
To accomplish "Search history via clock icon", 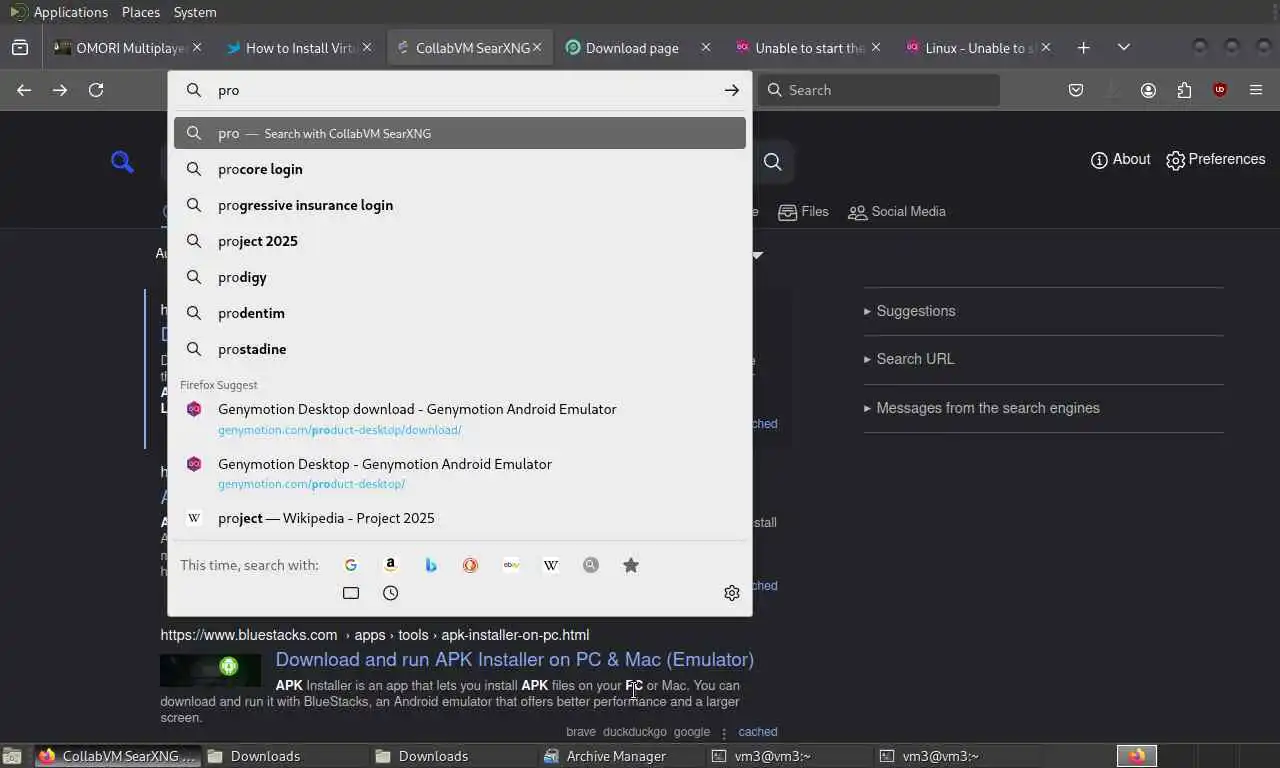I will click(391, 593).
